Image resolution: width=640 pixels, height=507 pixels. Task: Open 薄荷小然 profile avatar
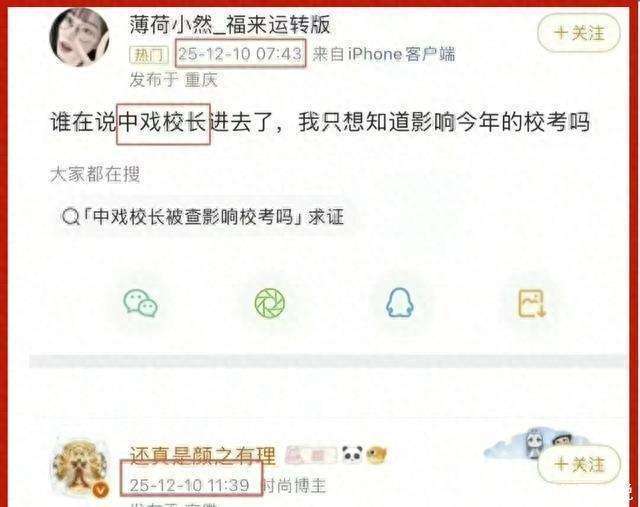point(79,37)
